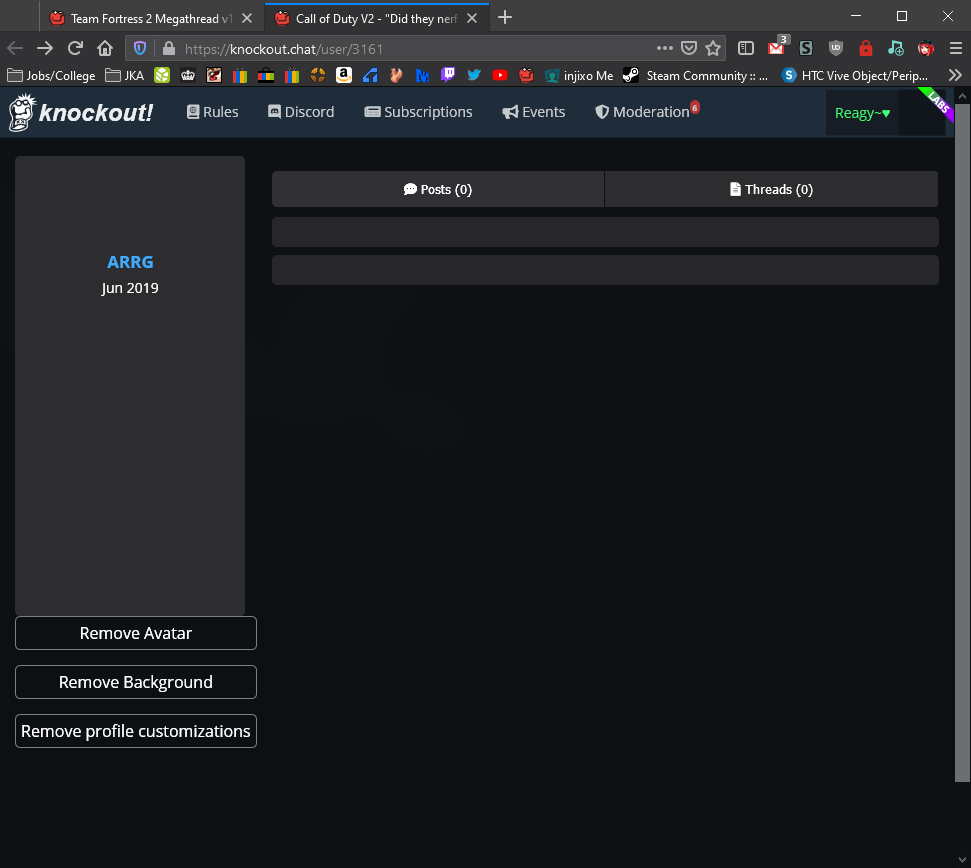Open HTC Vive Object bookmark

pyautogui.click(x=855, y=75)
